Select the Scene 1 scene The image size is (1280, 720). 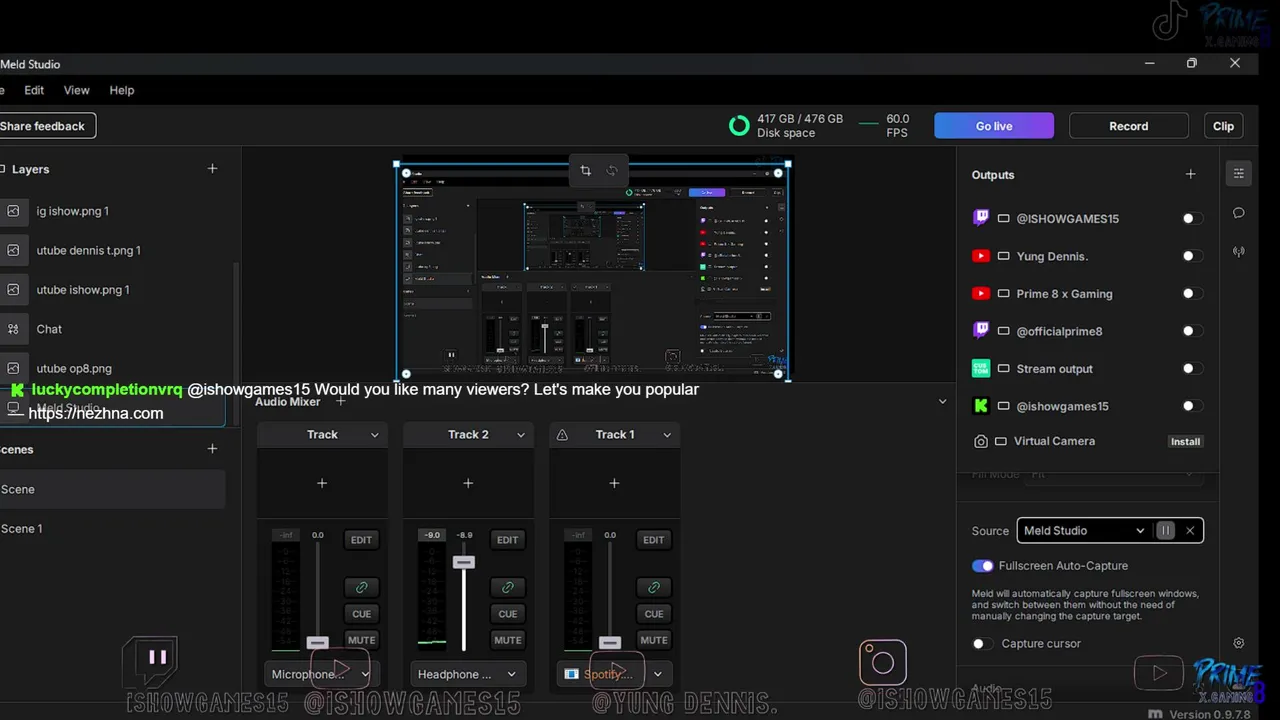coord(112,529)
